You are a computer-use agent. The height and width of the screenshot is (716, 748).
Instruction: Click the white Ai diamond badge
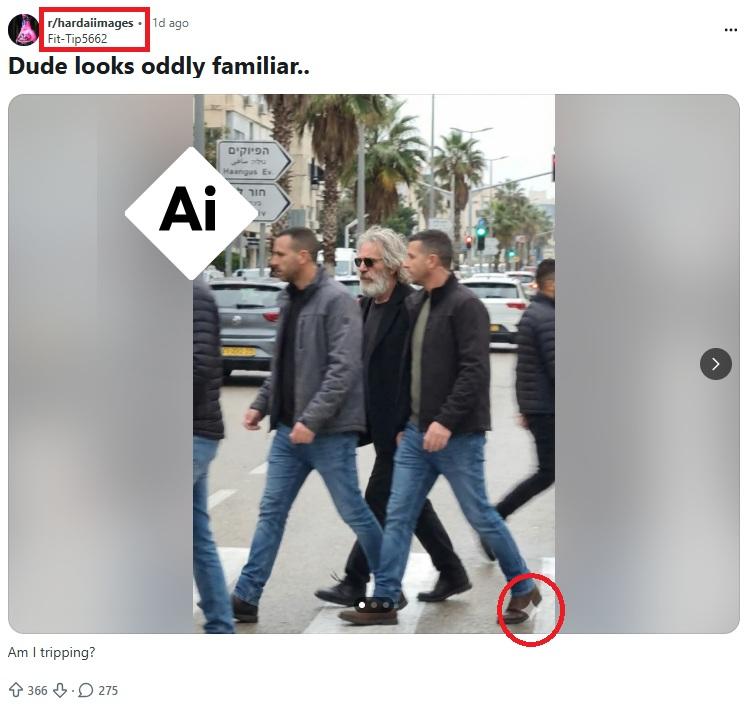point(191,213)
